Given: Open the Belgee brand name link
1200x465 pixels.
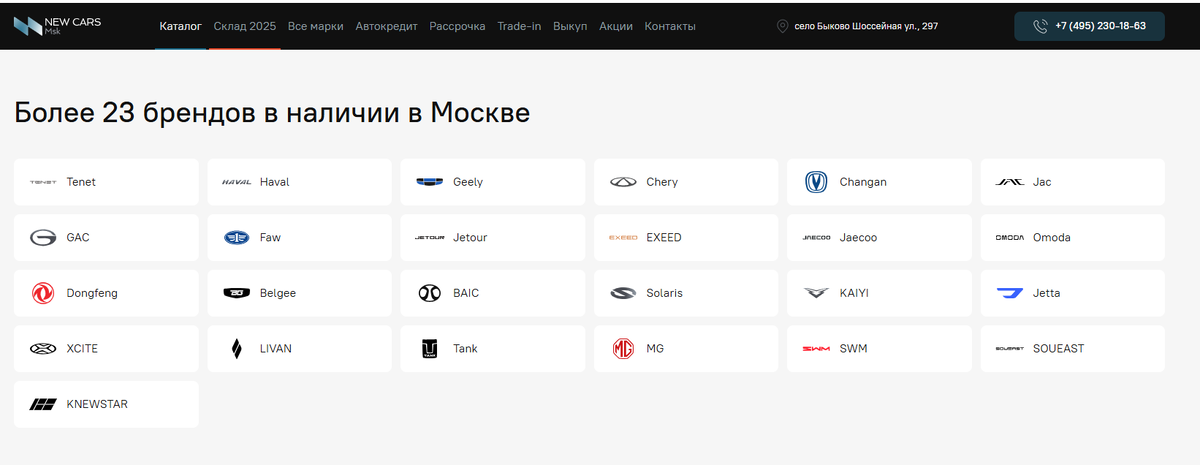Looking at the screenshot, I should pyautogui.click(x=278, y=293).
